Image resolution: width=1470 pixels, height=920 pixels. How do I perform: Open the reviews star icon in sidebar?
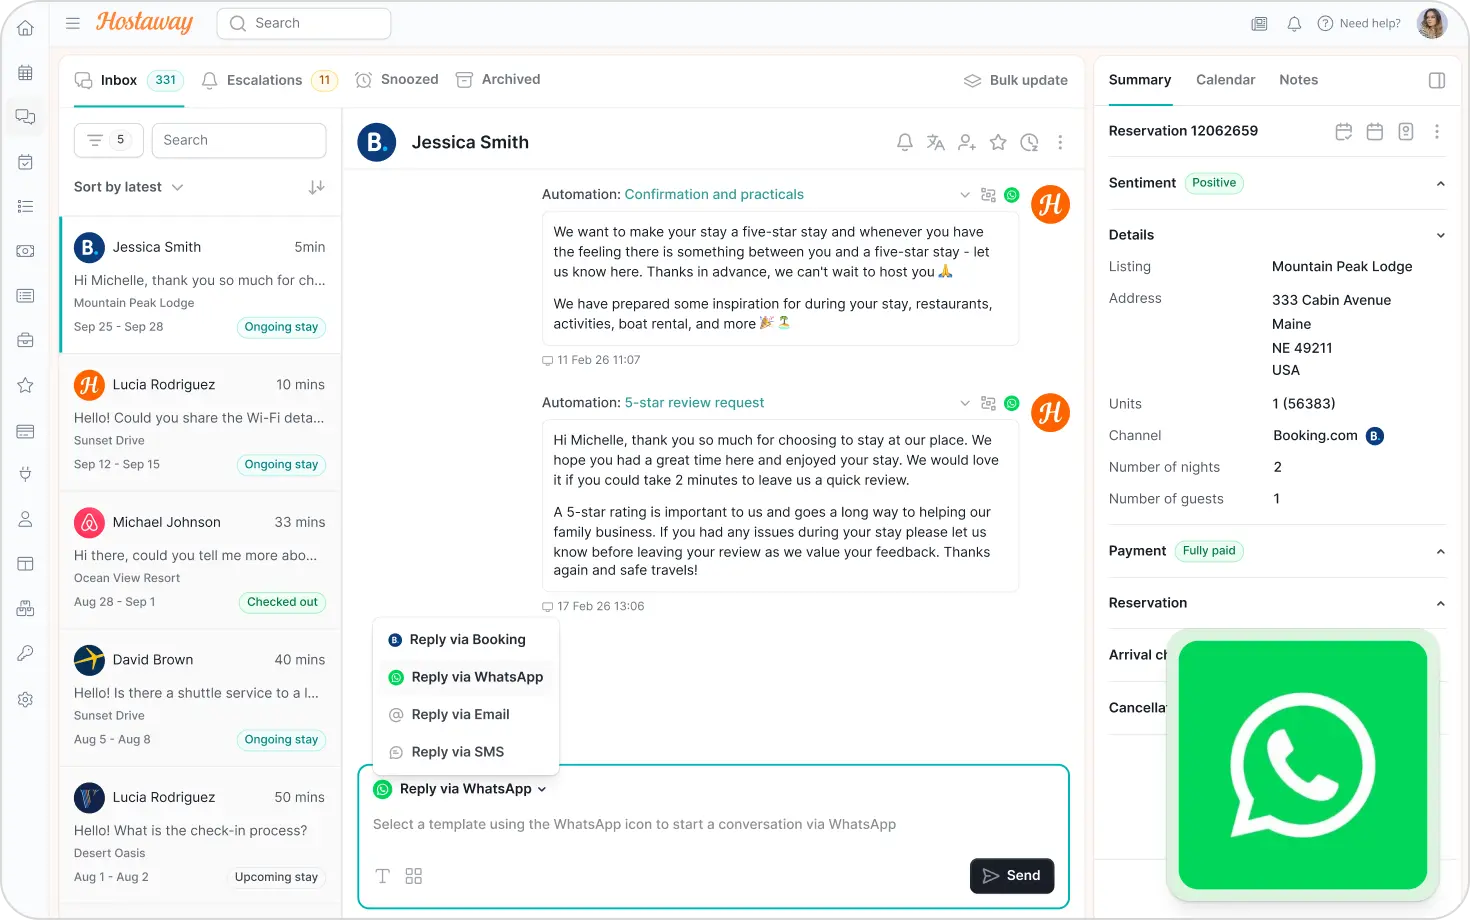[26, 385]
